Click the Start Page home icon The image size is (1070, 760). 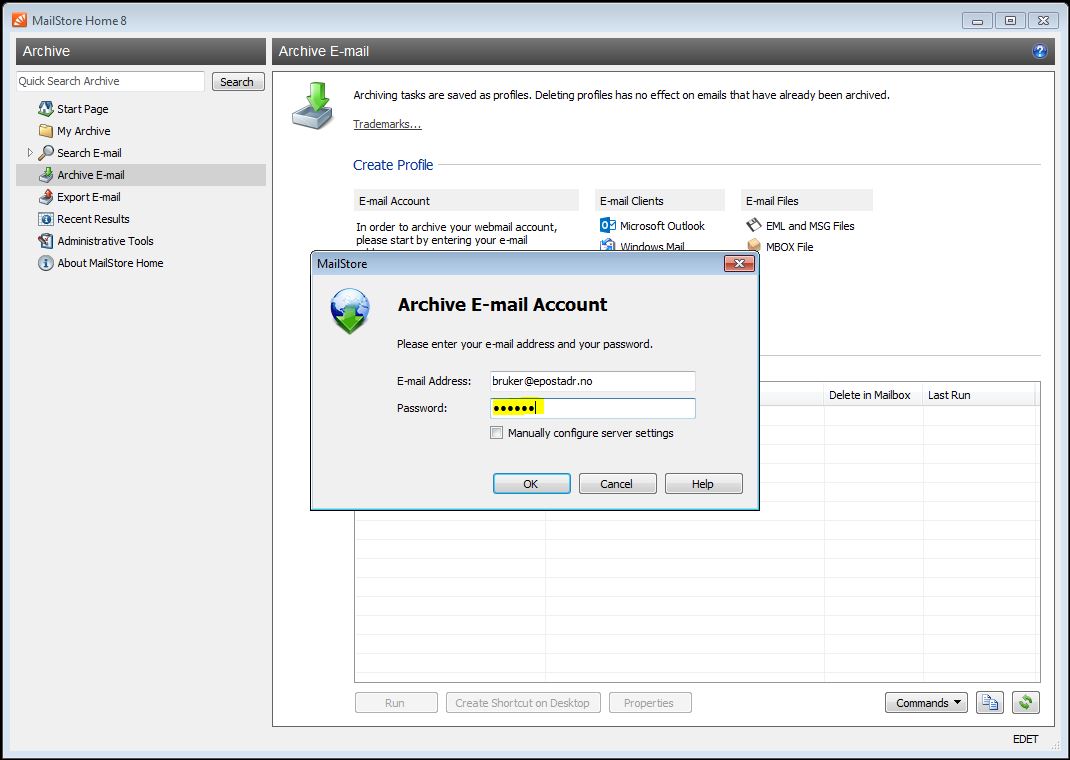pos(46,108)
